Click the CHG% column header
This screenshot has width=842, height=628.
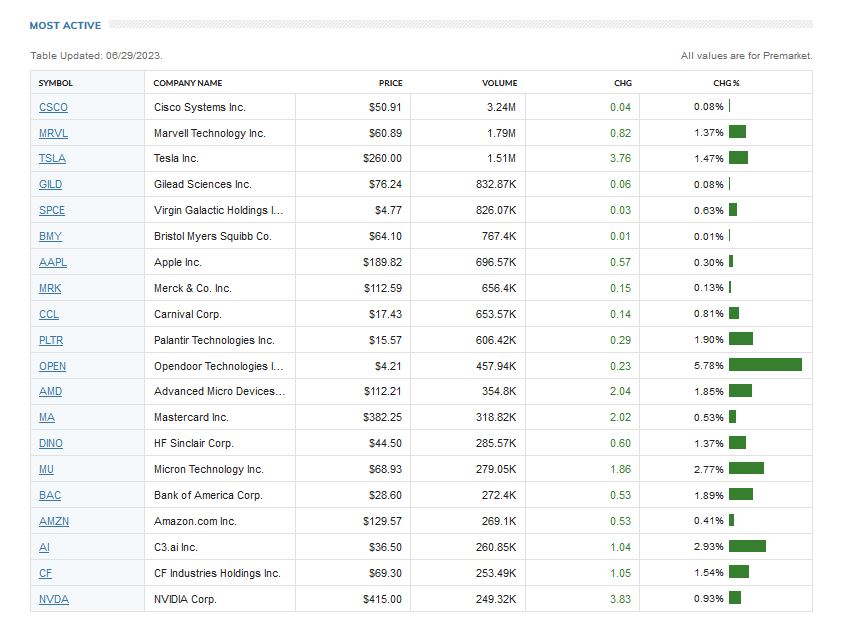[726, 83]
